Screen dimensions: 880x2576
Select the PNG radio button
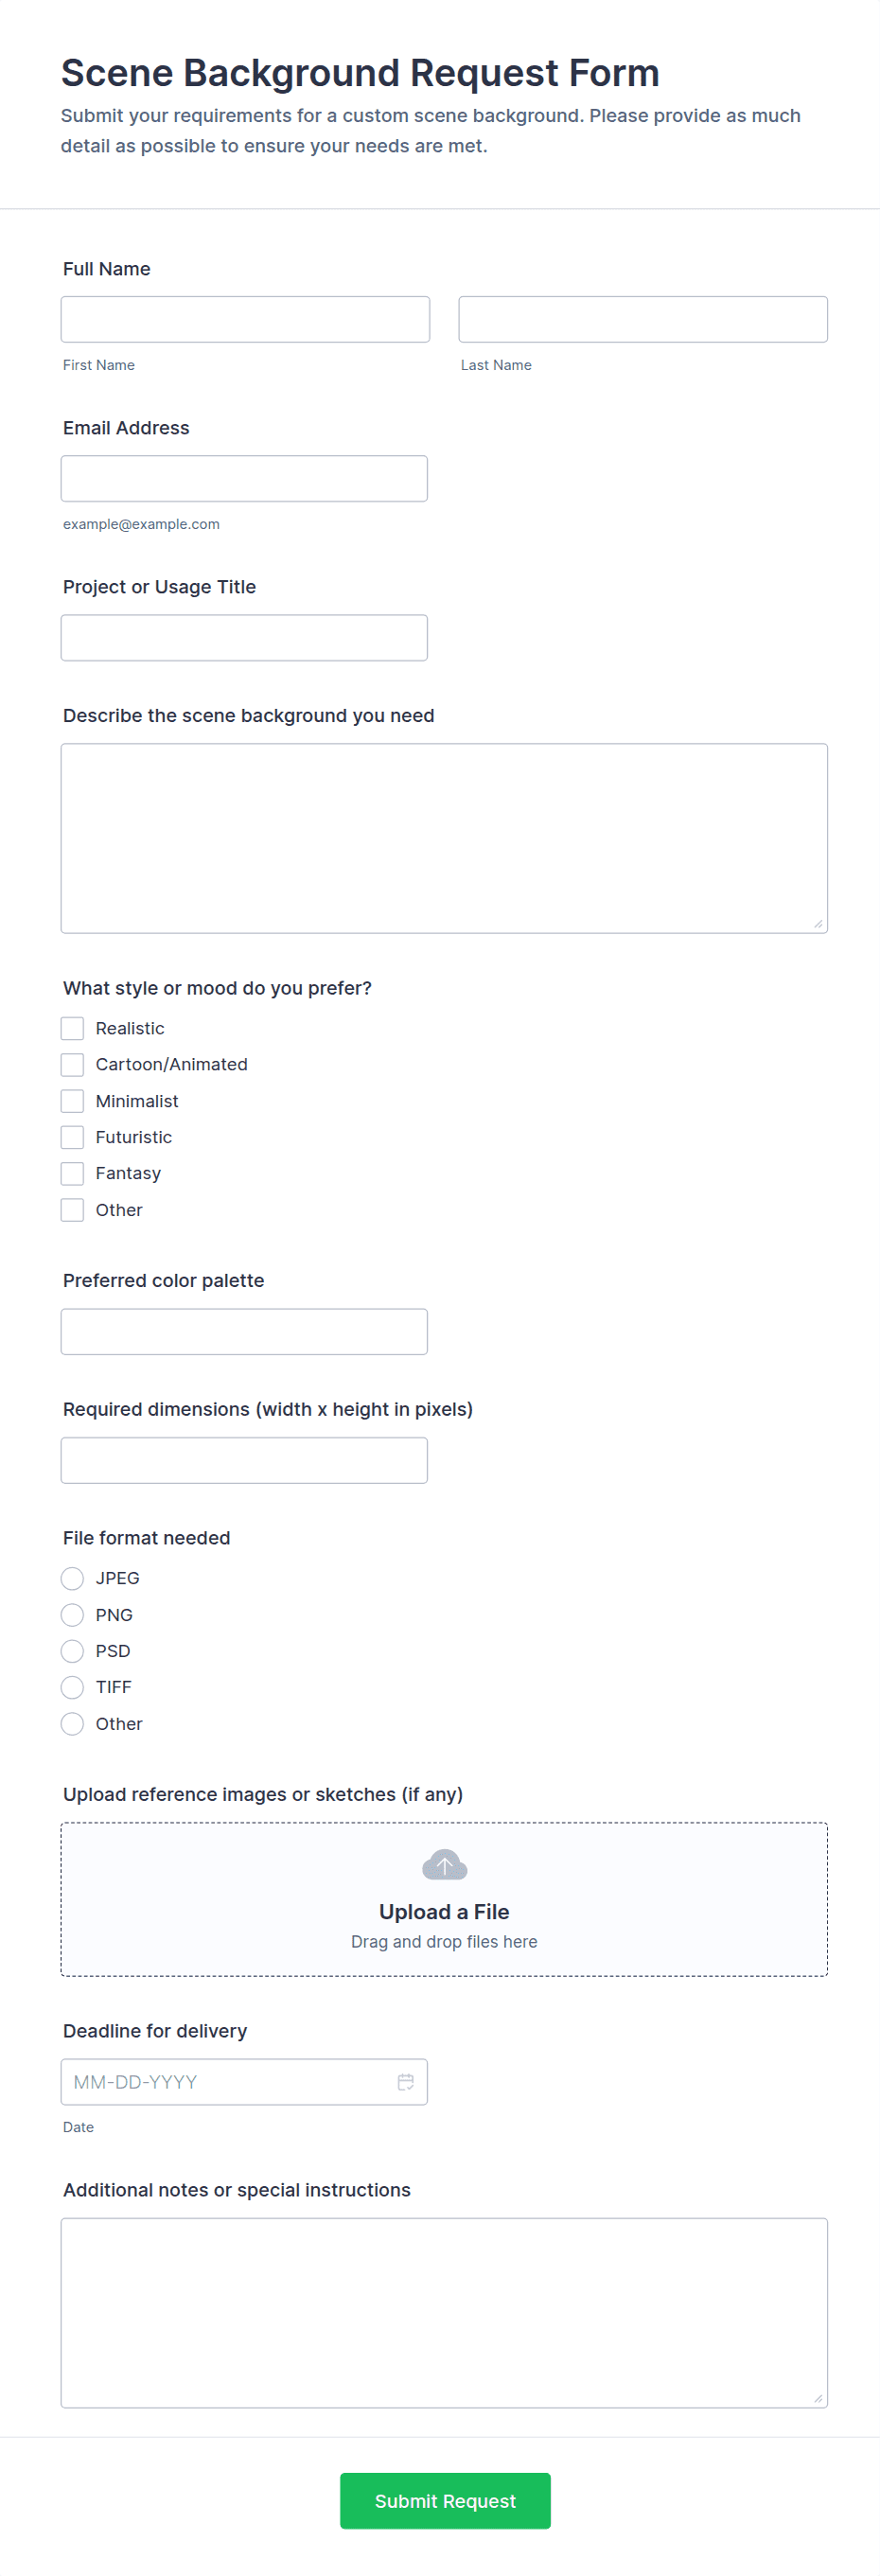coord(72,1615)
